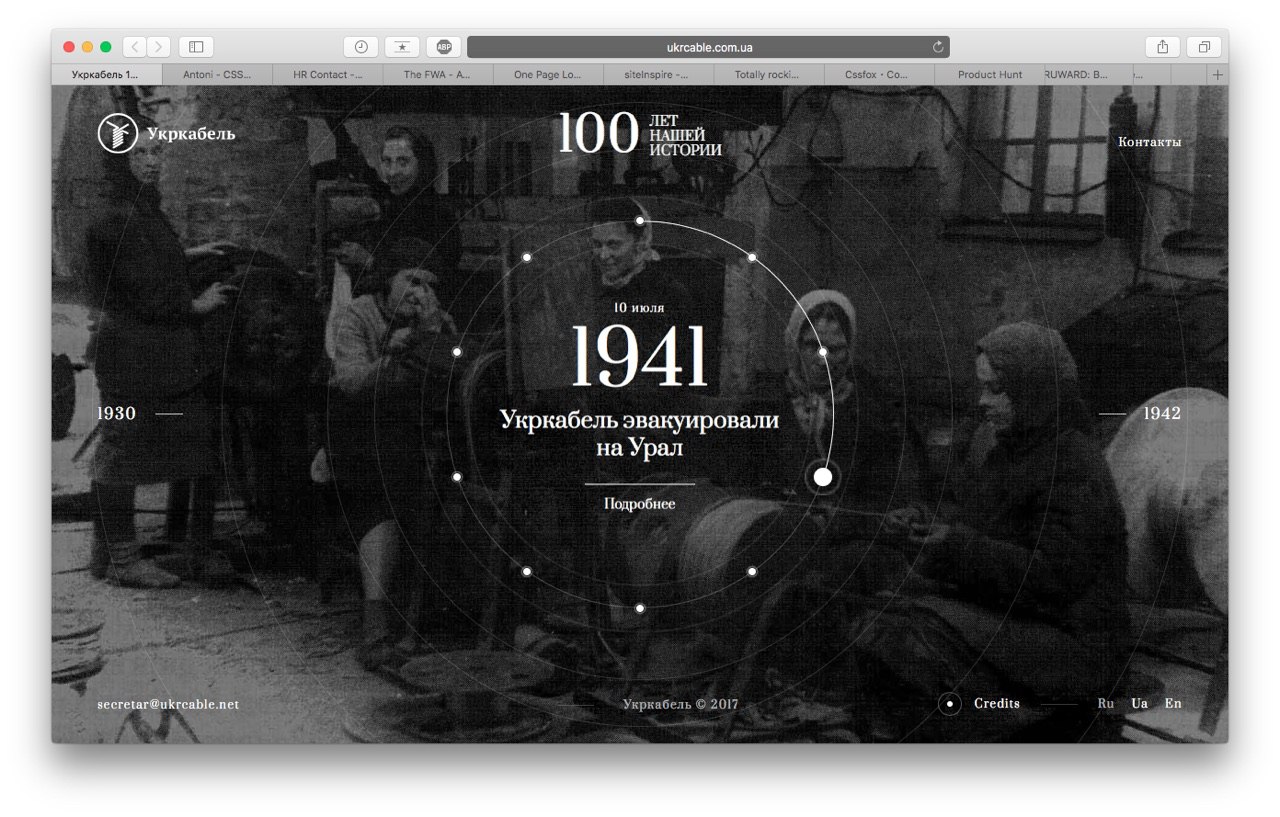
Task: Open Safari sidebar panel button
Action: click(196, 47)
